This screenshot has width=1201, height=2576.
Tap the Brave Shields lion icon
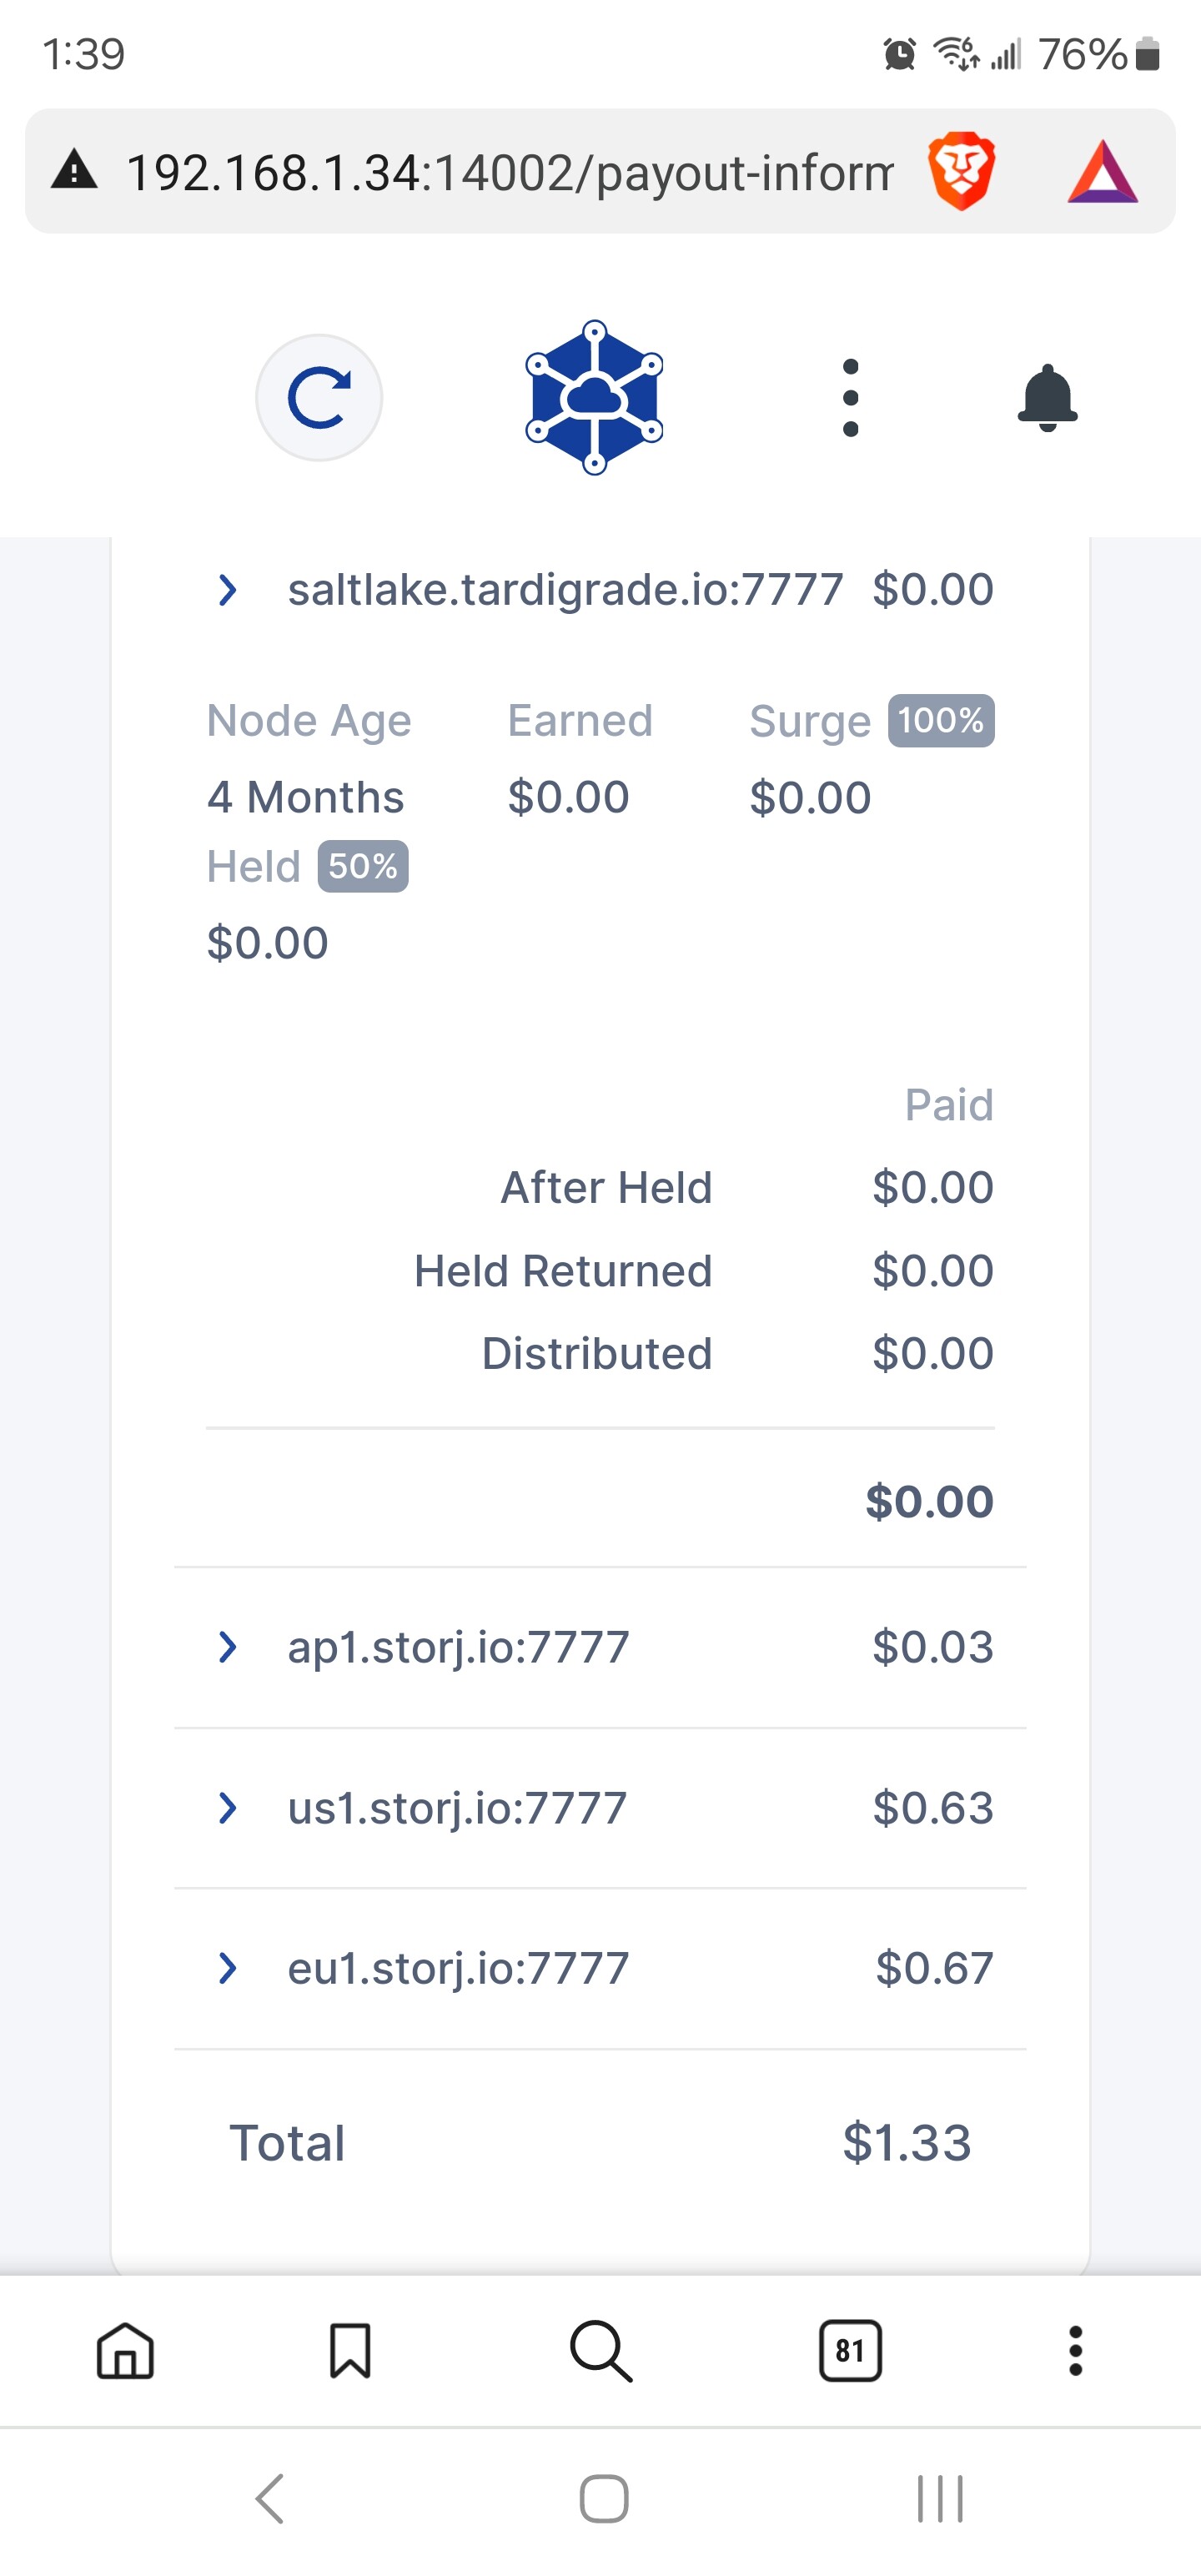coord(961,171)
